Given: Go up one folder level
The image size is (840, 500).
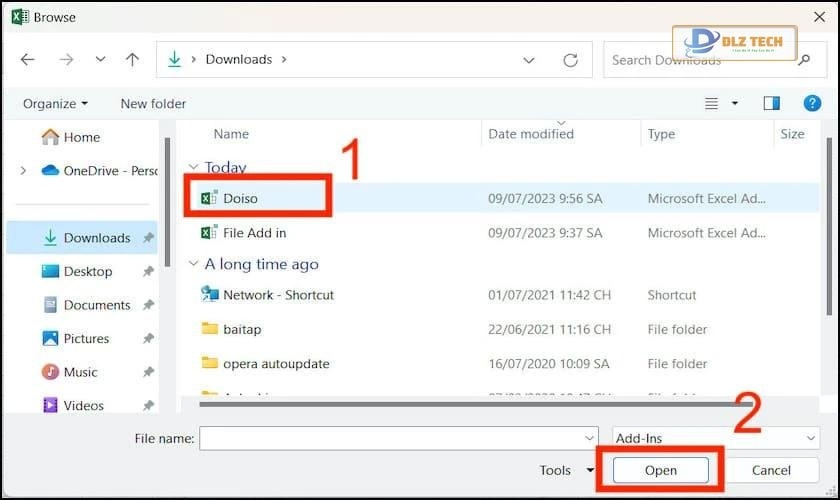Looking at the screenshot, I should click(132, 59).
